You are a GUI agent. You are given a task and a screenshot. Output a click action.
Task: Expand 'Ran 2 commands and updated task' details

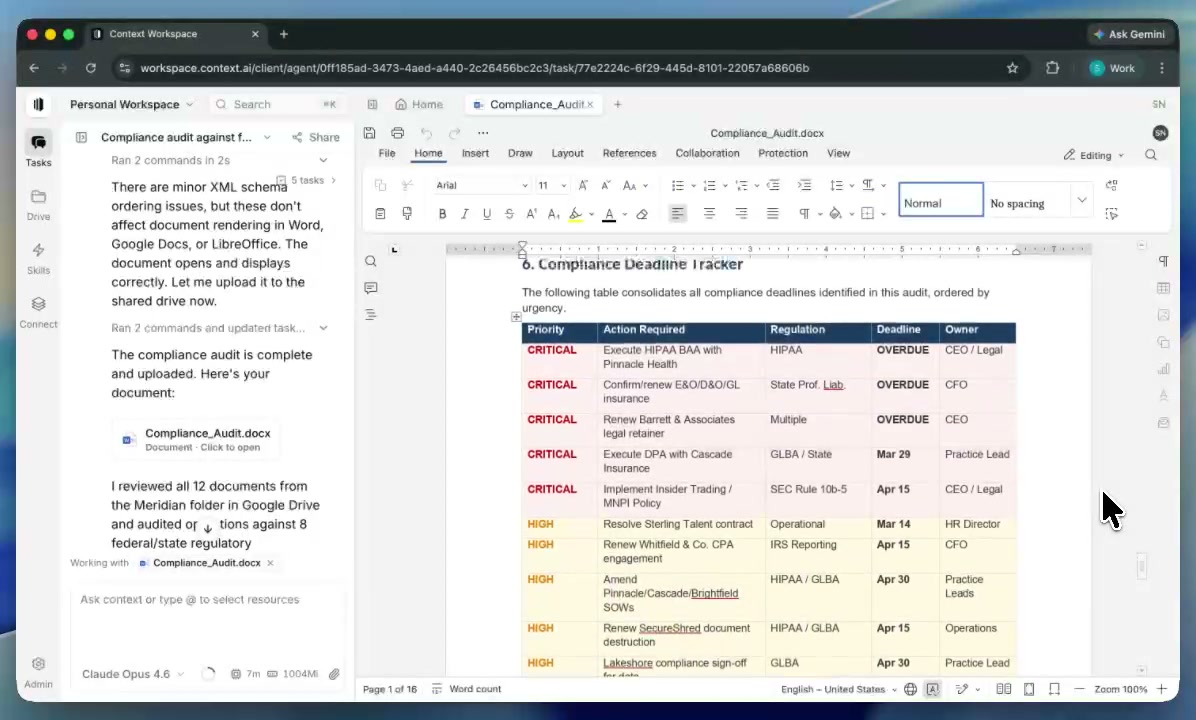323,328
